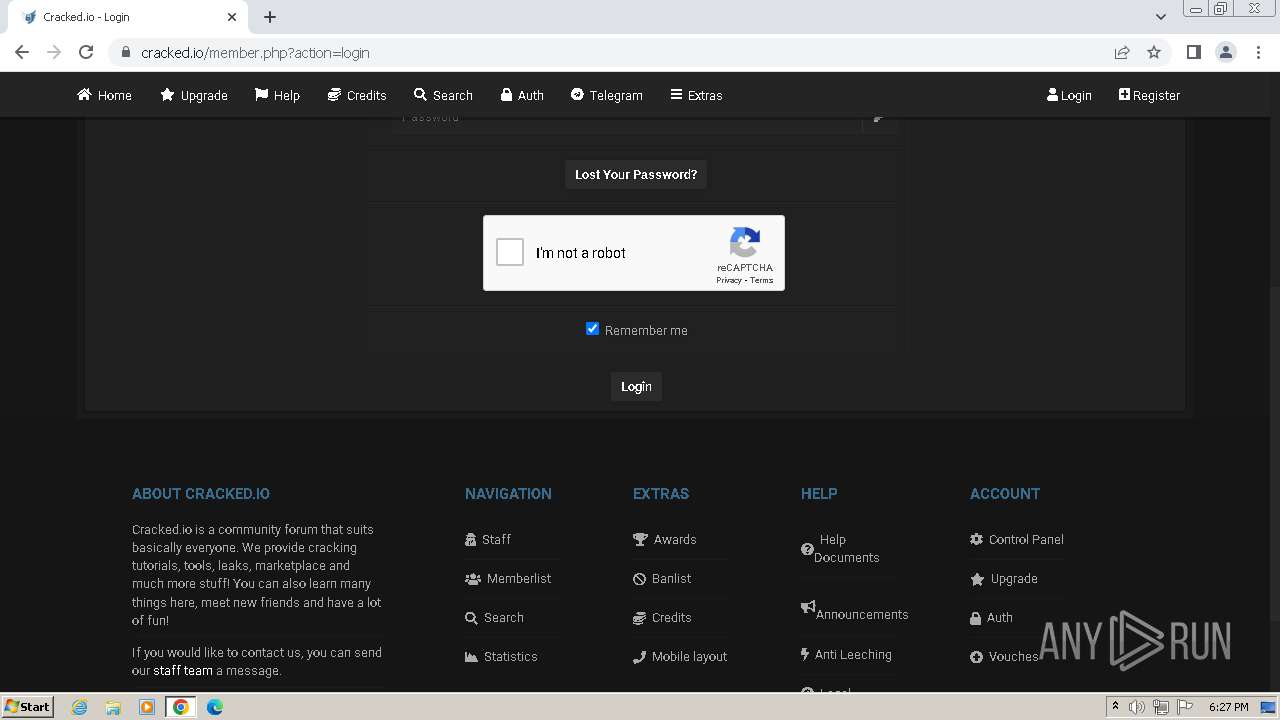1280x720 pixels.
Task: Click the Action Center flag tray icon
Action: pyautogui.click(x=1185, y=707)
